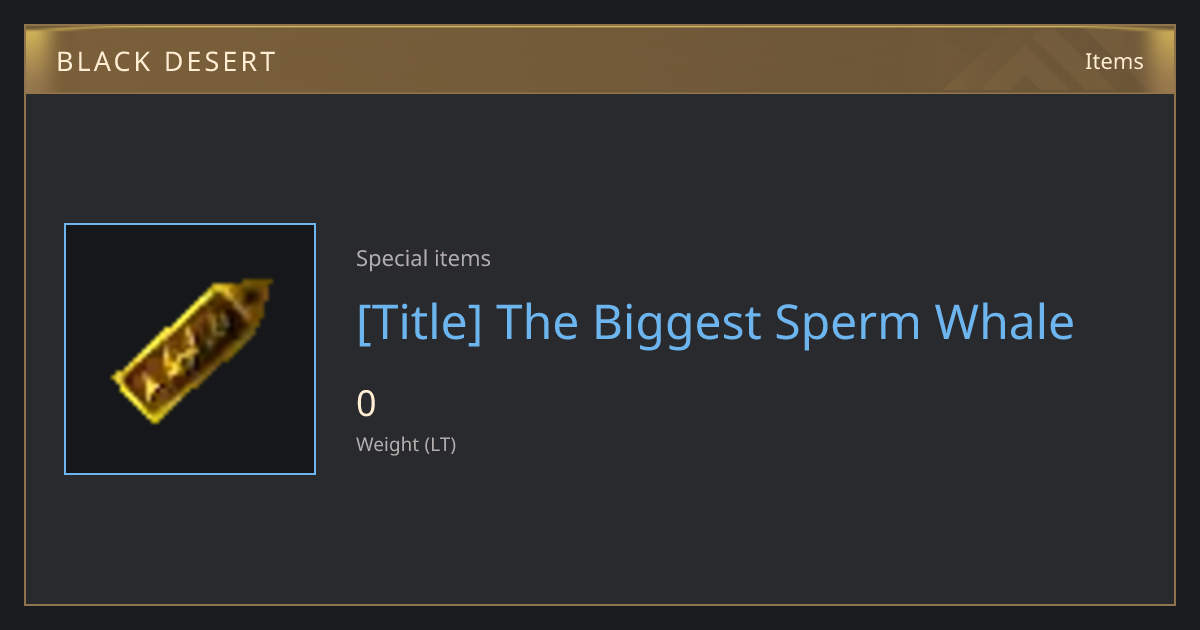
Task: Click the Weight (LT) label
Action: [406, 445]
